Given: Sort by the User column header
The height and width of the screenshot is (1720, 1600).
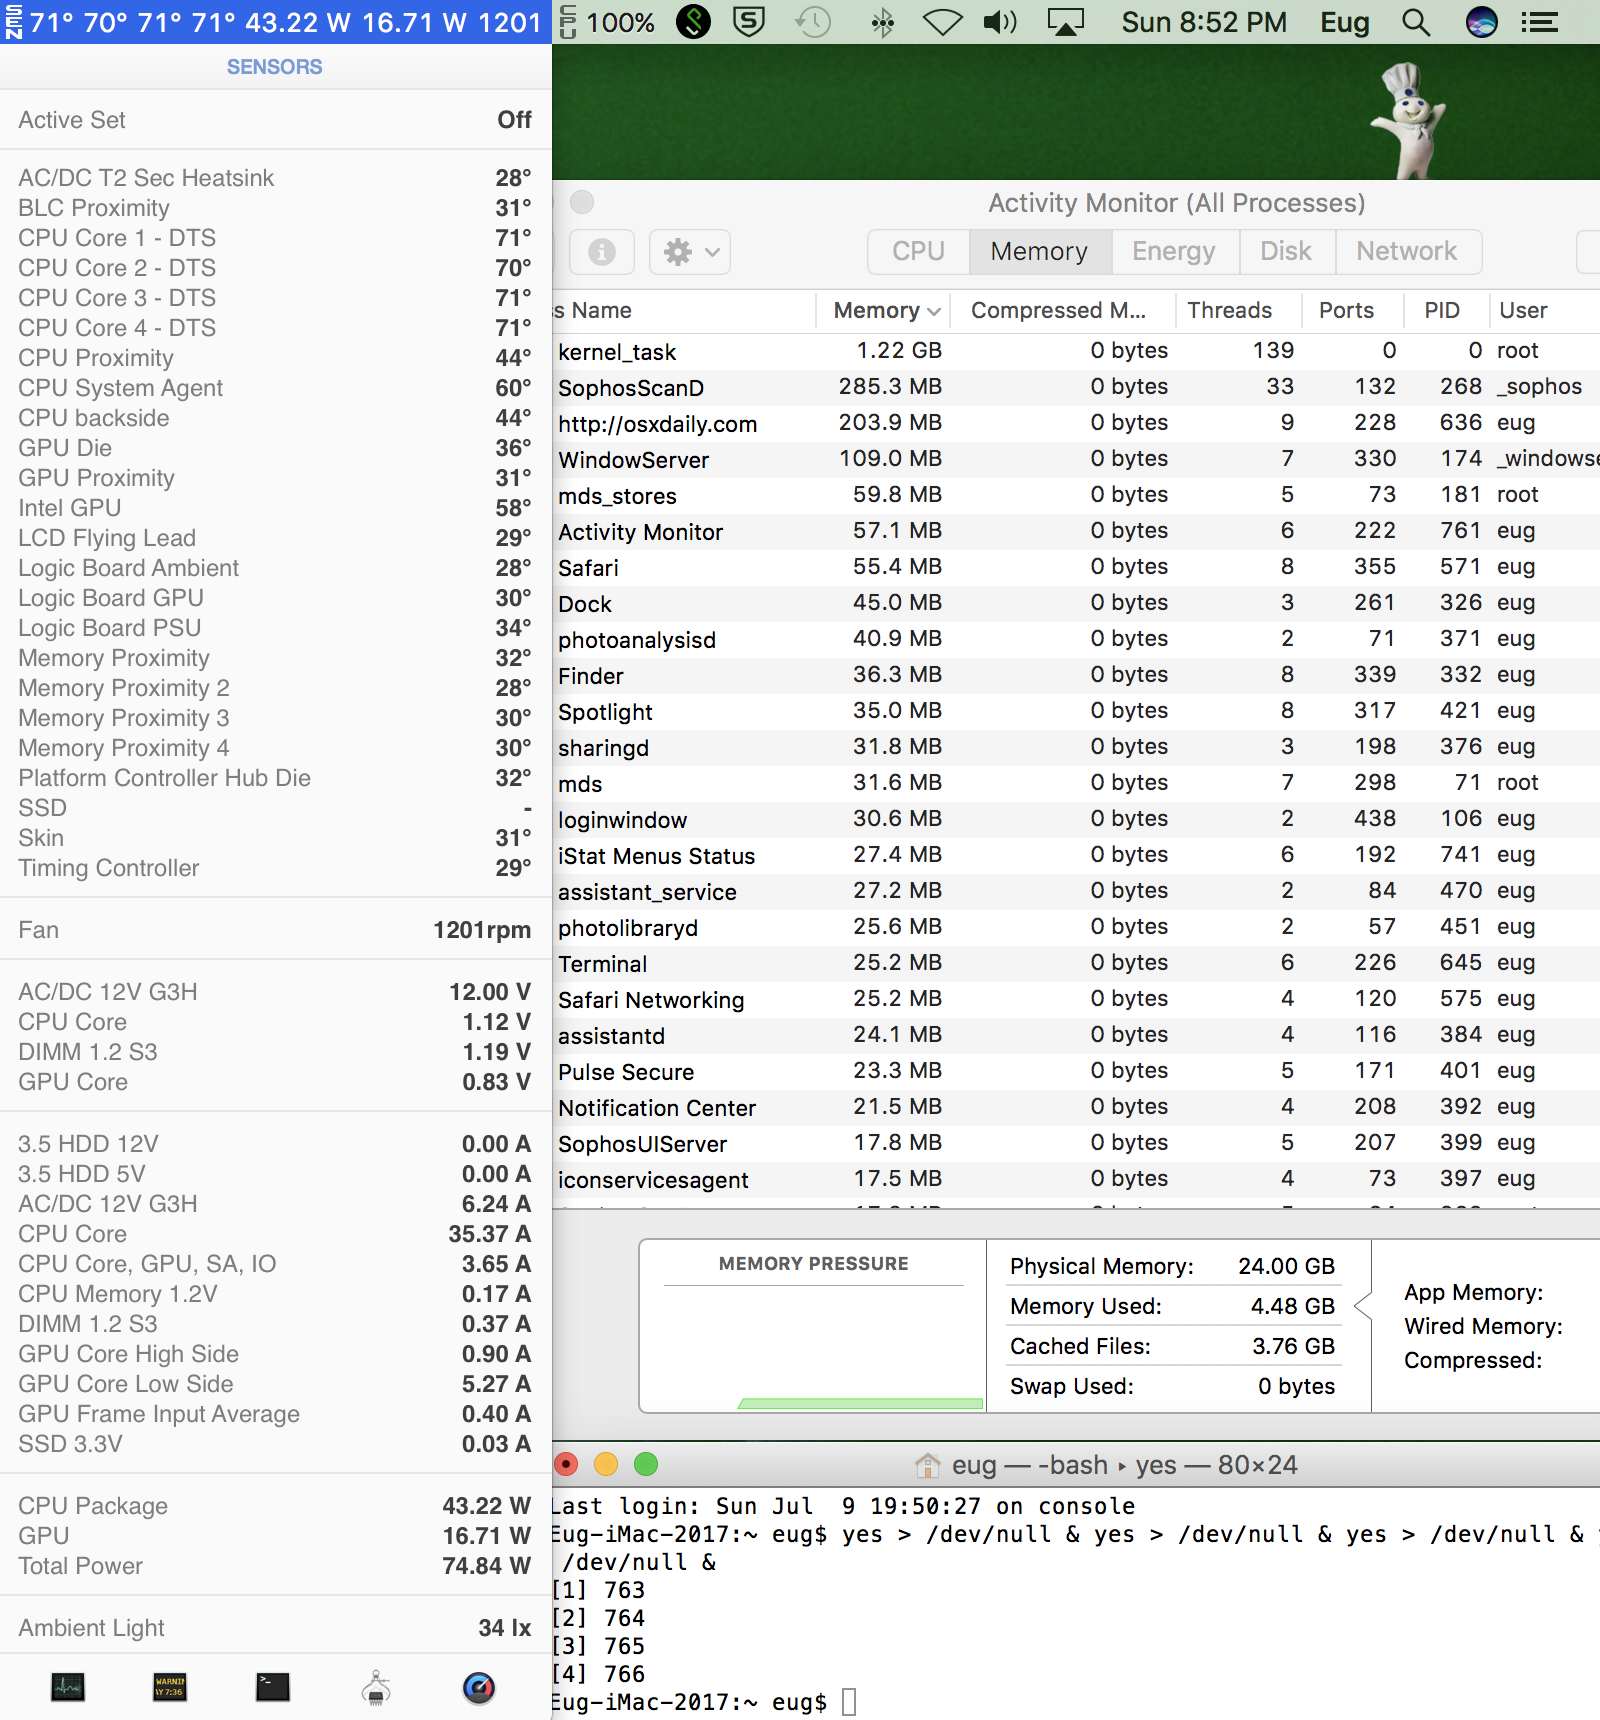Looking at the screenshot, I should (x=1545, y=311).
